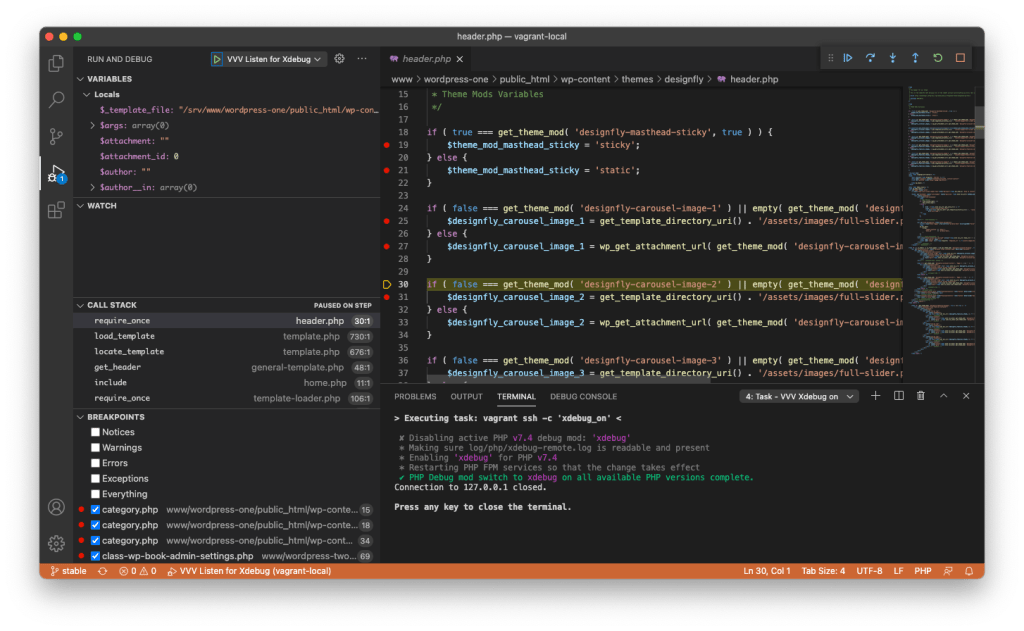Click the debug Continue button
Viewport: 1024px width, 631px height.
[847, 58]
